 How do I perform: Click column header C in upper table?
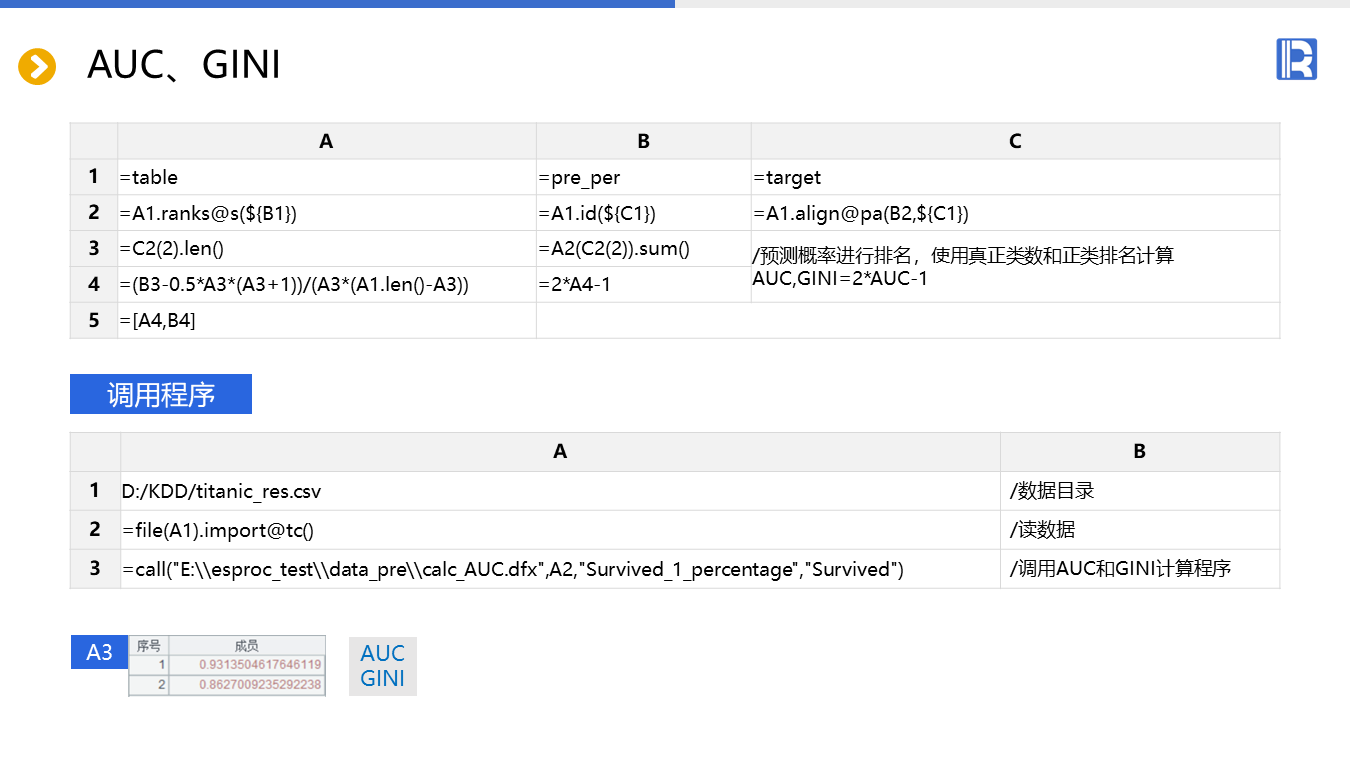click(1014, 141)
